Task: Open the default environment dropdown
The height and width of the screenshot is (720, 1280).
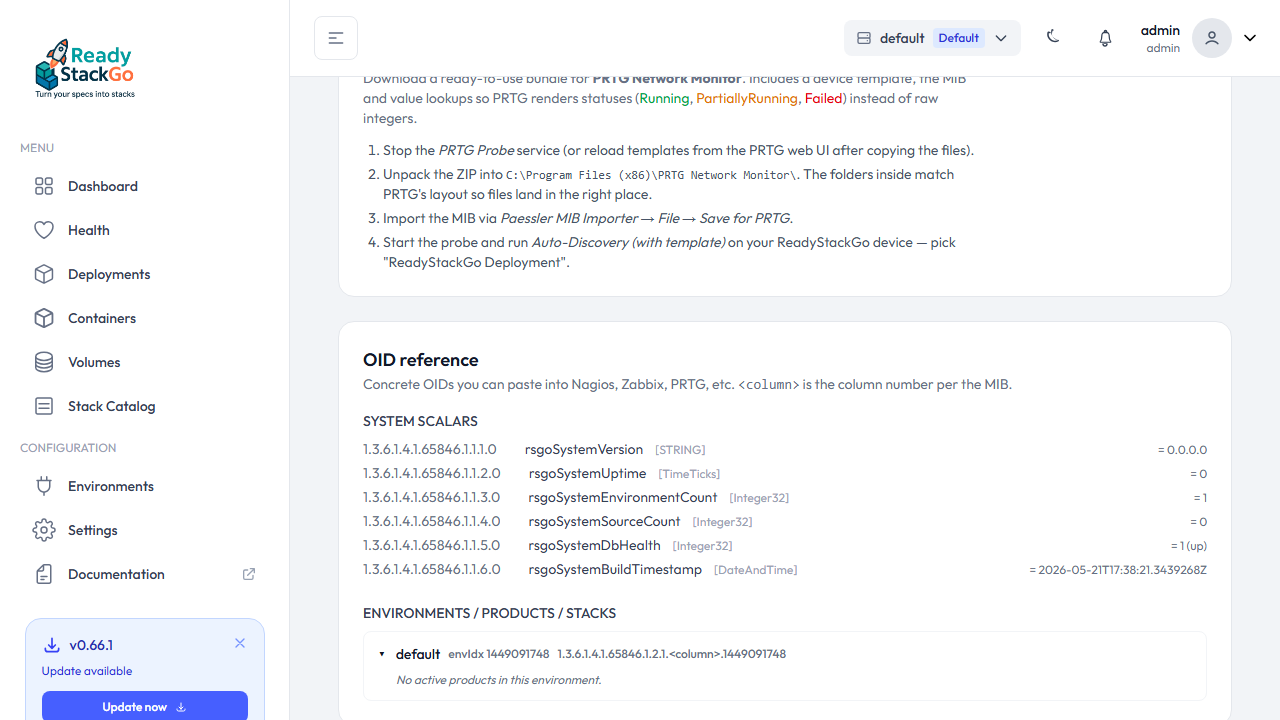Action: point(932,38)
